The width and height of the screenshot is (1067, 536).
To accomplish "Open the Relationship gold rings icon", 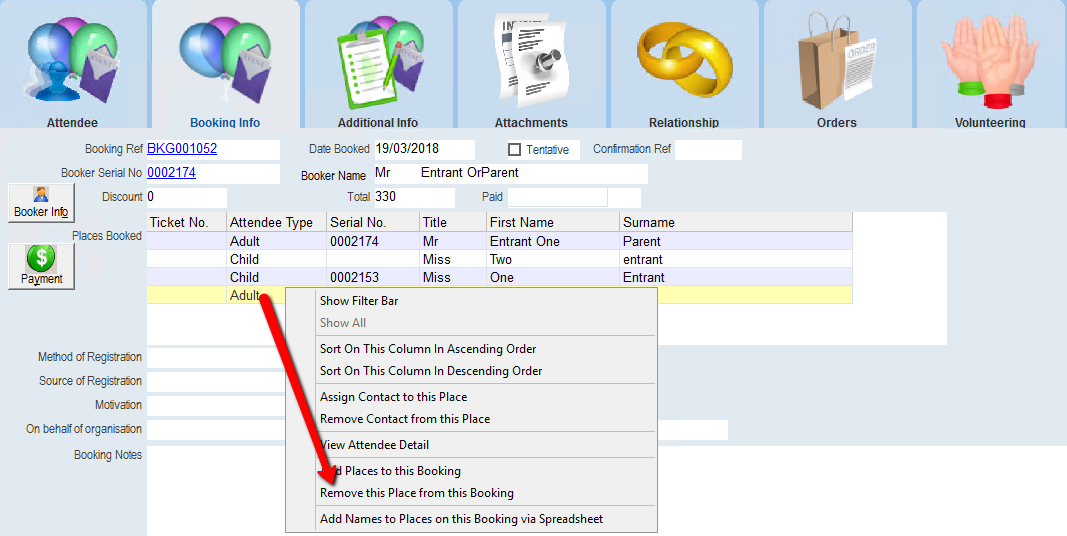I will [684, 60].
